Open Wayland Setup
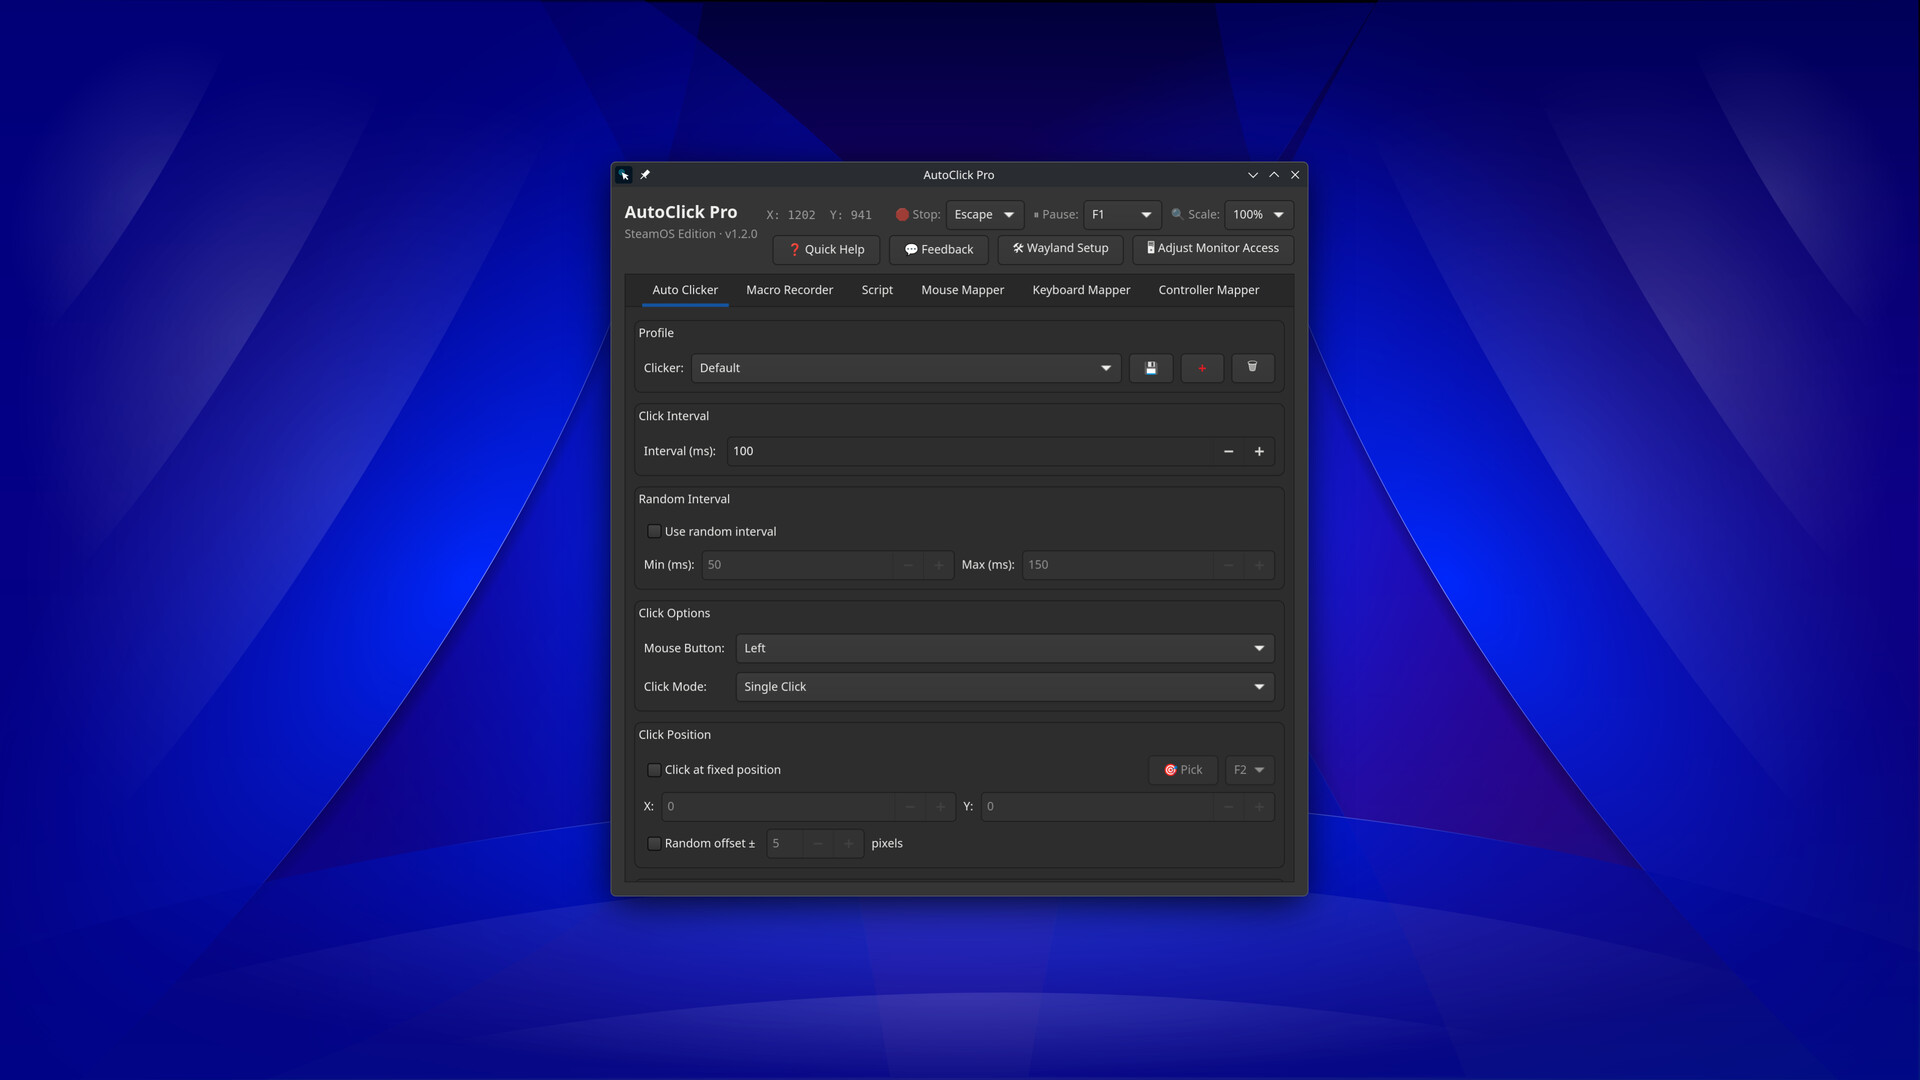Screen dimensions: 1920x1080 pyautogui.click(x=1061, y=248)
